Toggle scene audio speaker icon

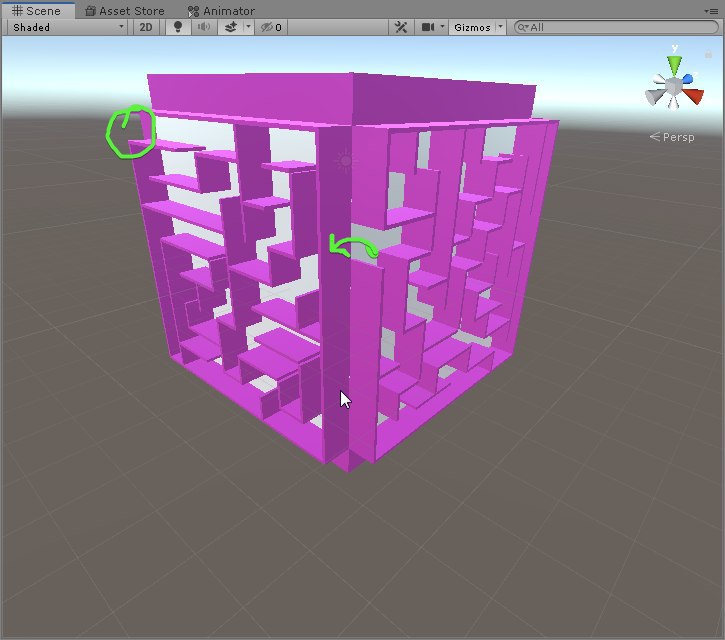[x=203, y=27]
